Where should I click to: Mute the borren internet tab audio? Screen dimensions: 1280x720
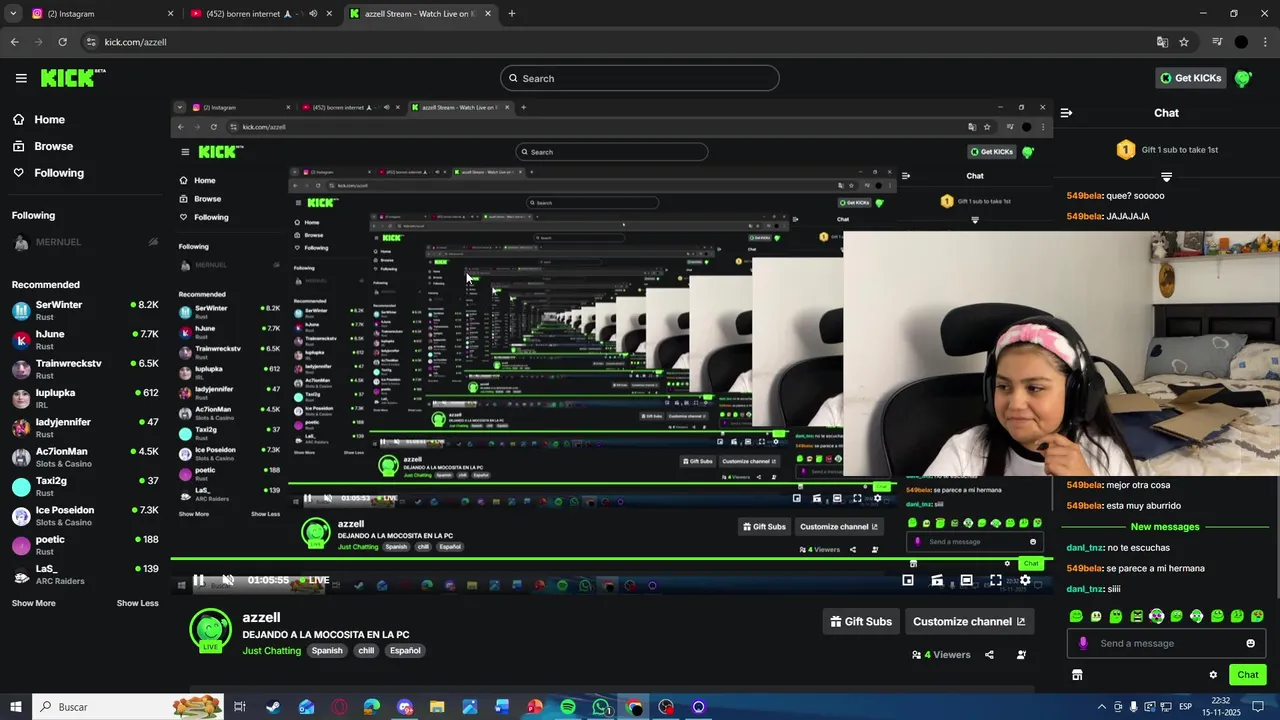[x=313, y=14]
